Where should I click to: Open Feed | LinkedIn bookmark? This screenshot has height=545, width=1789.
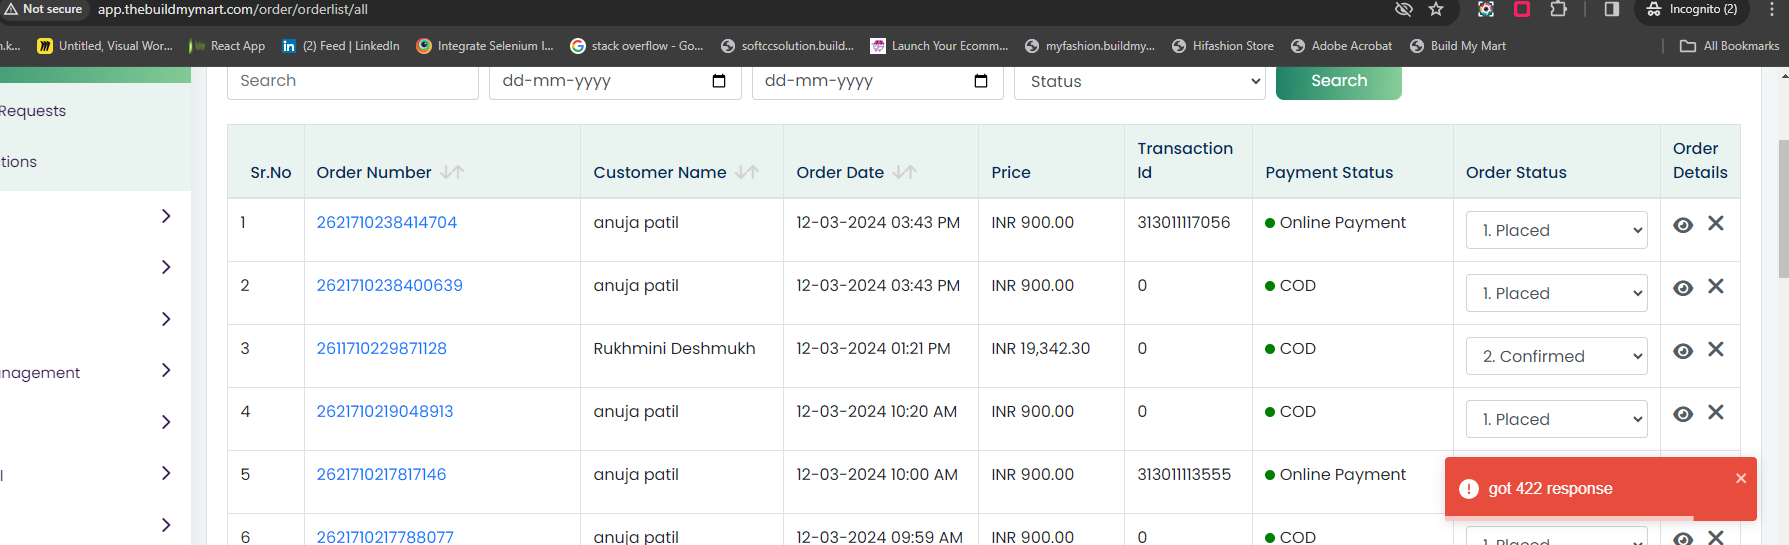(x=341, y=46)
